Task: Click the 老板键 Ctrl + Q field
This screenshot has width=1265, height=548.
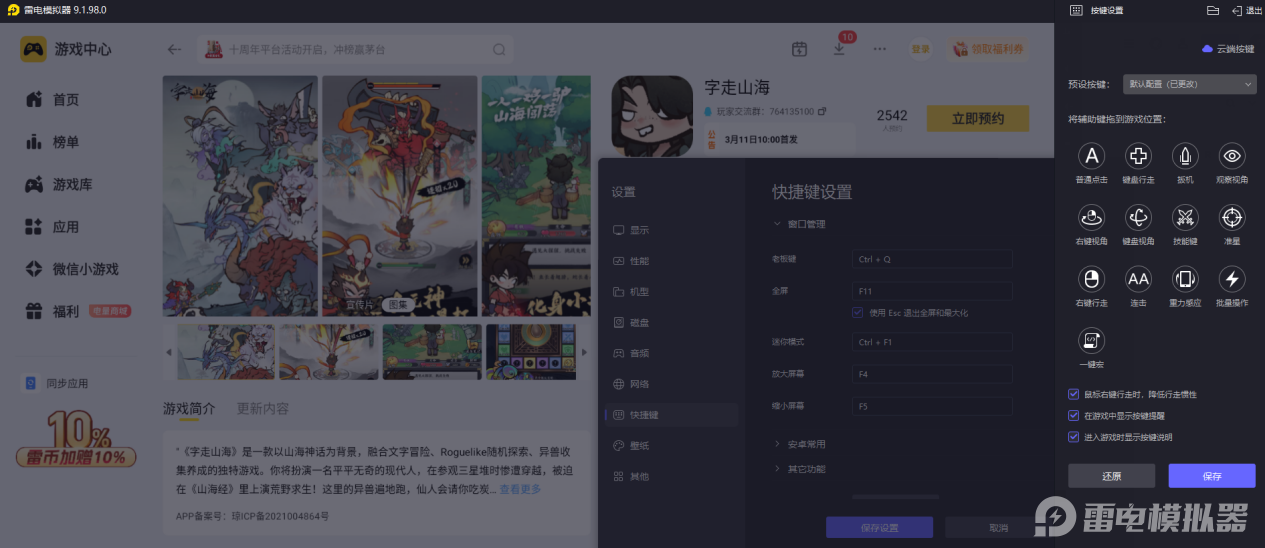Action: tap(932, 259)
